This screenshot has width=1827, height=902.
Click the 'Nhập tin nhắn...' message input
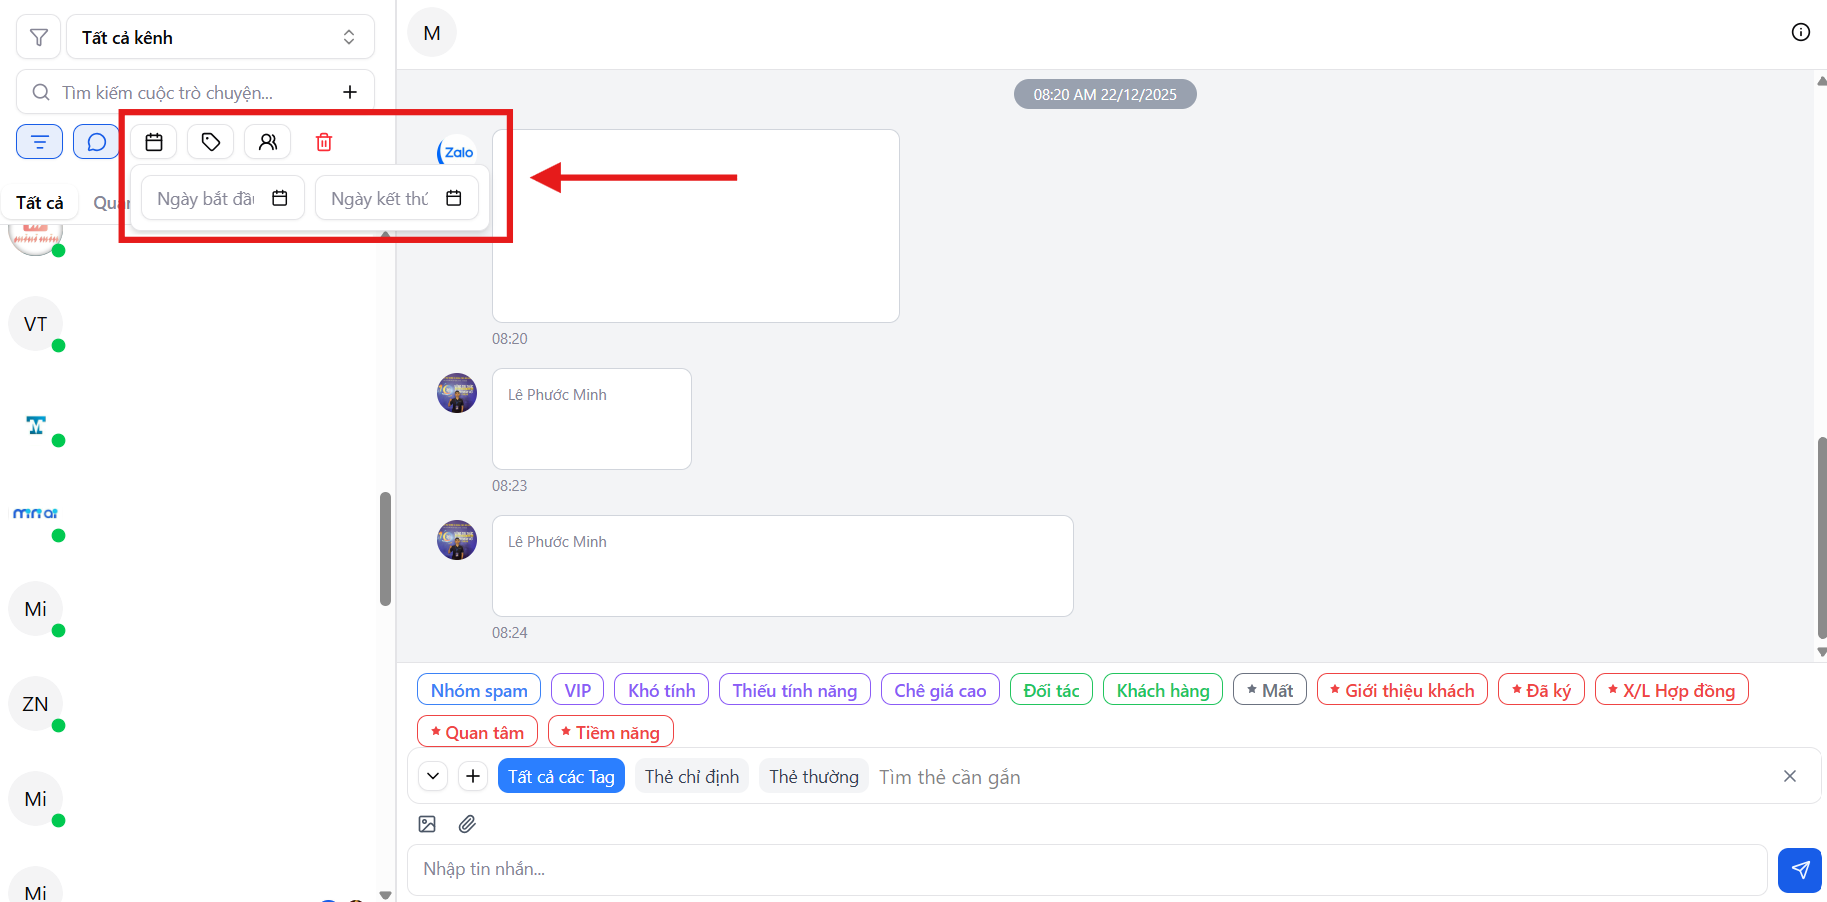coord(1086,869)
